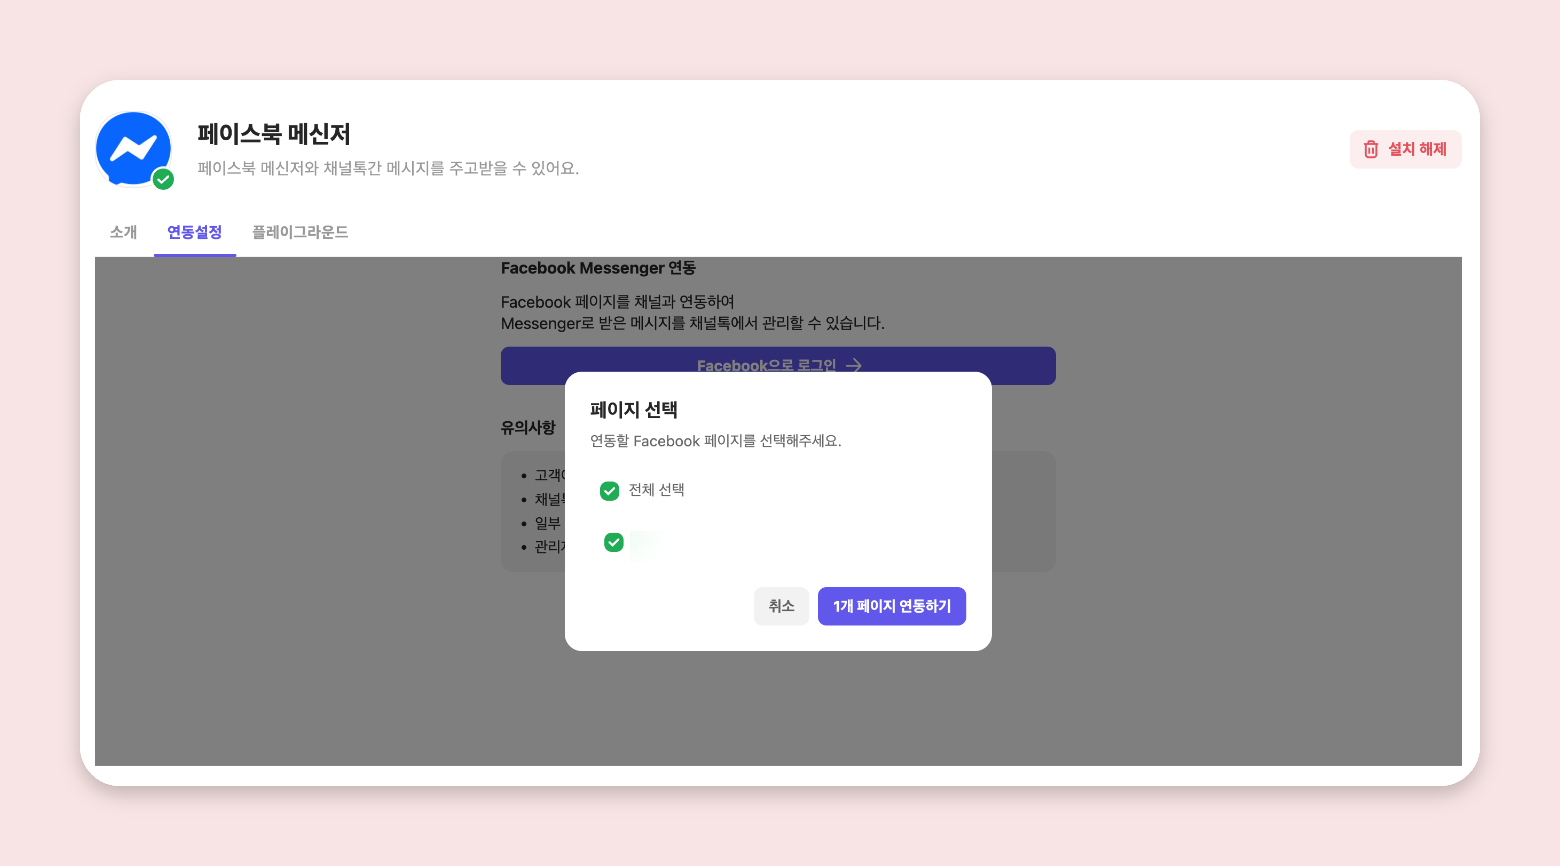Click the green verified badge on the Messenger logo
This screenshot has width=1560, height=866.
pos(163,179)
